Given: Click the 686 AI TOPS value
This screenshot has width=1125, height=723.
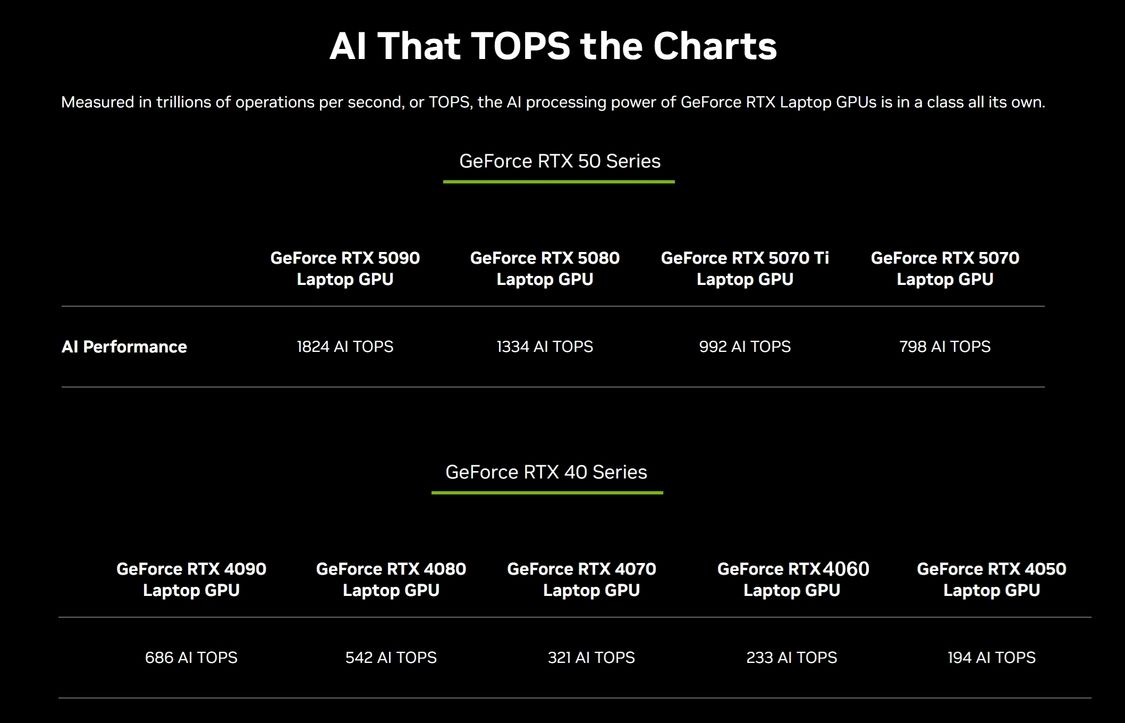Looking at the screenshot, I should click(192, 658).
